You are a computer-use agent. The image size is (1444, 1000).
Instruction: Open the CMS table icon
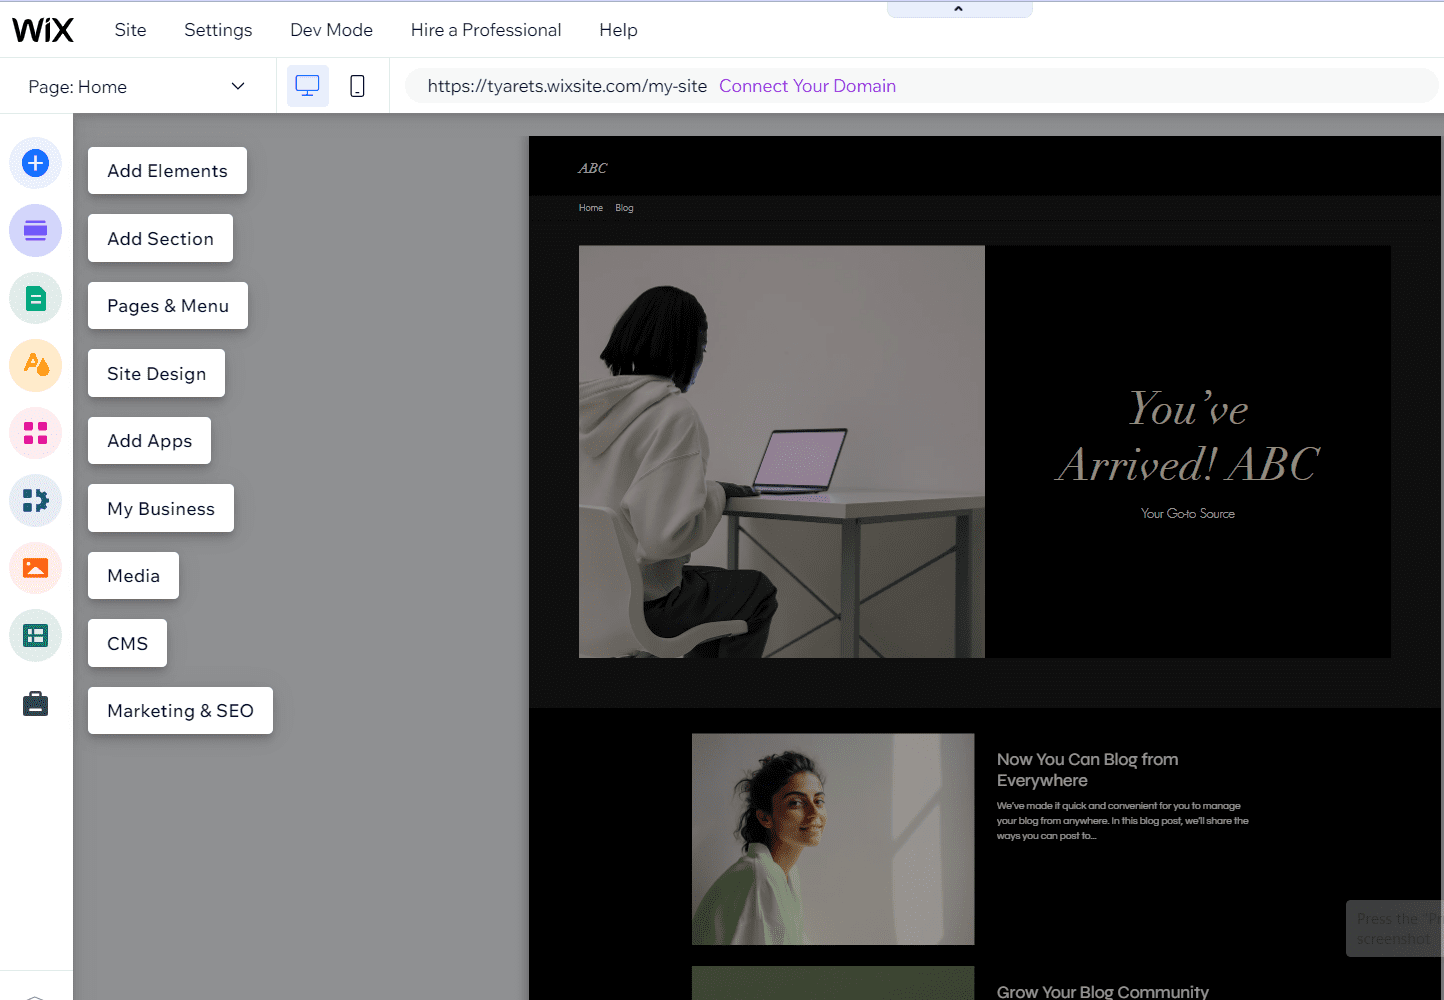tap(36, 636)
